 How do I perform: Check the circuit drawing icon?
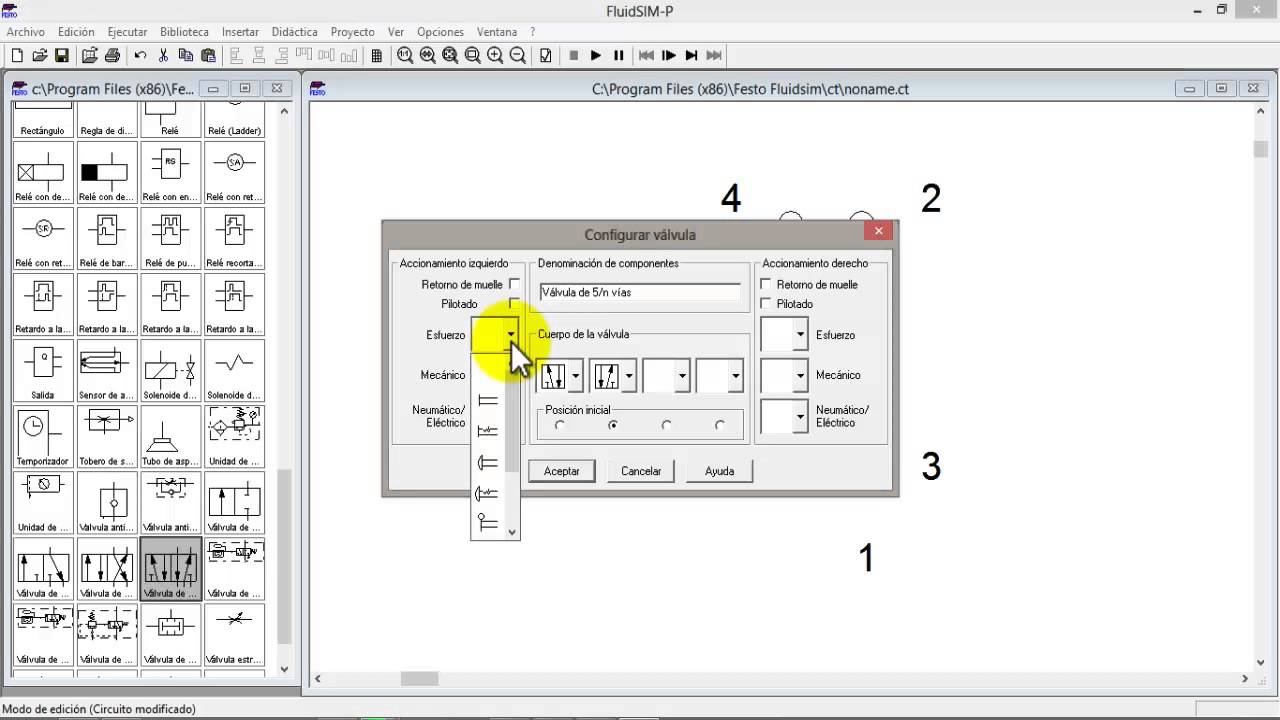tap(546, 56)
